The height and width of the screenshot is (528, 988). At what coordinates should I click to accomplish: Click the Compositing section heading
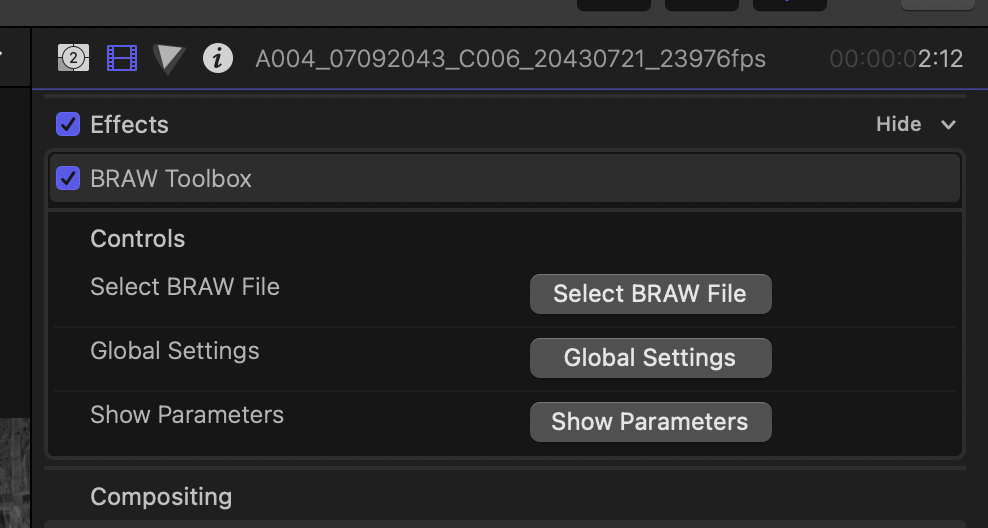click(x=161, y=497)
